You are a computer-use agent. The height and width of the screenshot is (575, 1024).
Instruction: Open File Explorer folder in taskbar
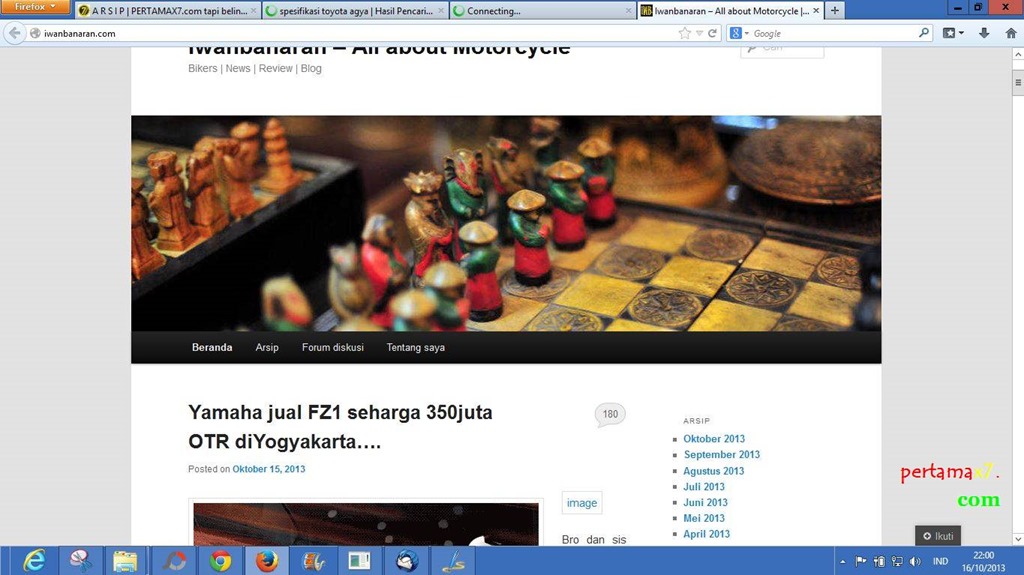(x=126, y=560)
